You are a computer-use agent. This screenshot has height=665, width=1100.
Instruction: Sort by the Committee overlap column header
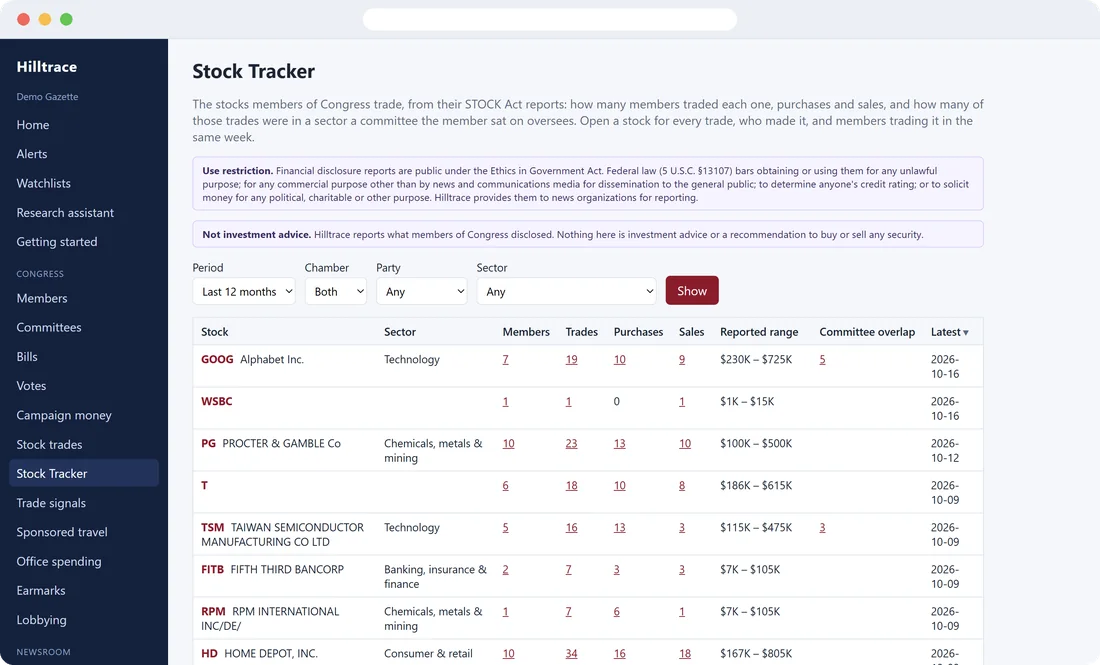(867, 332)
